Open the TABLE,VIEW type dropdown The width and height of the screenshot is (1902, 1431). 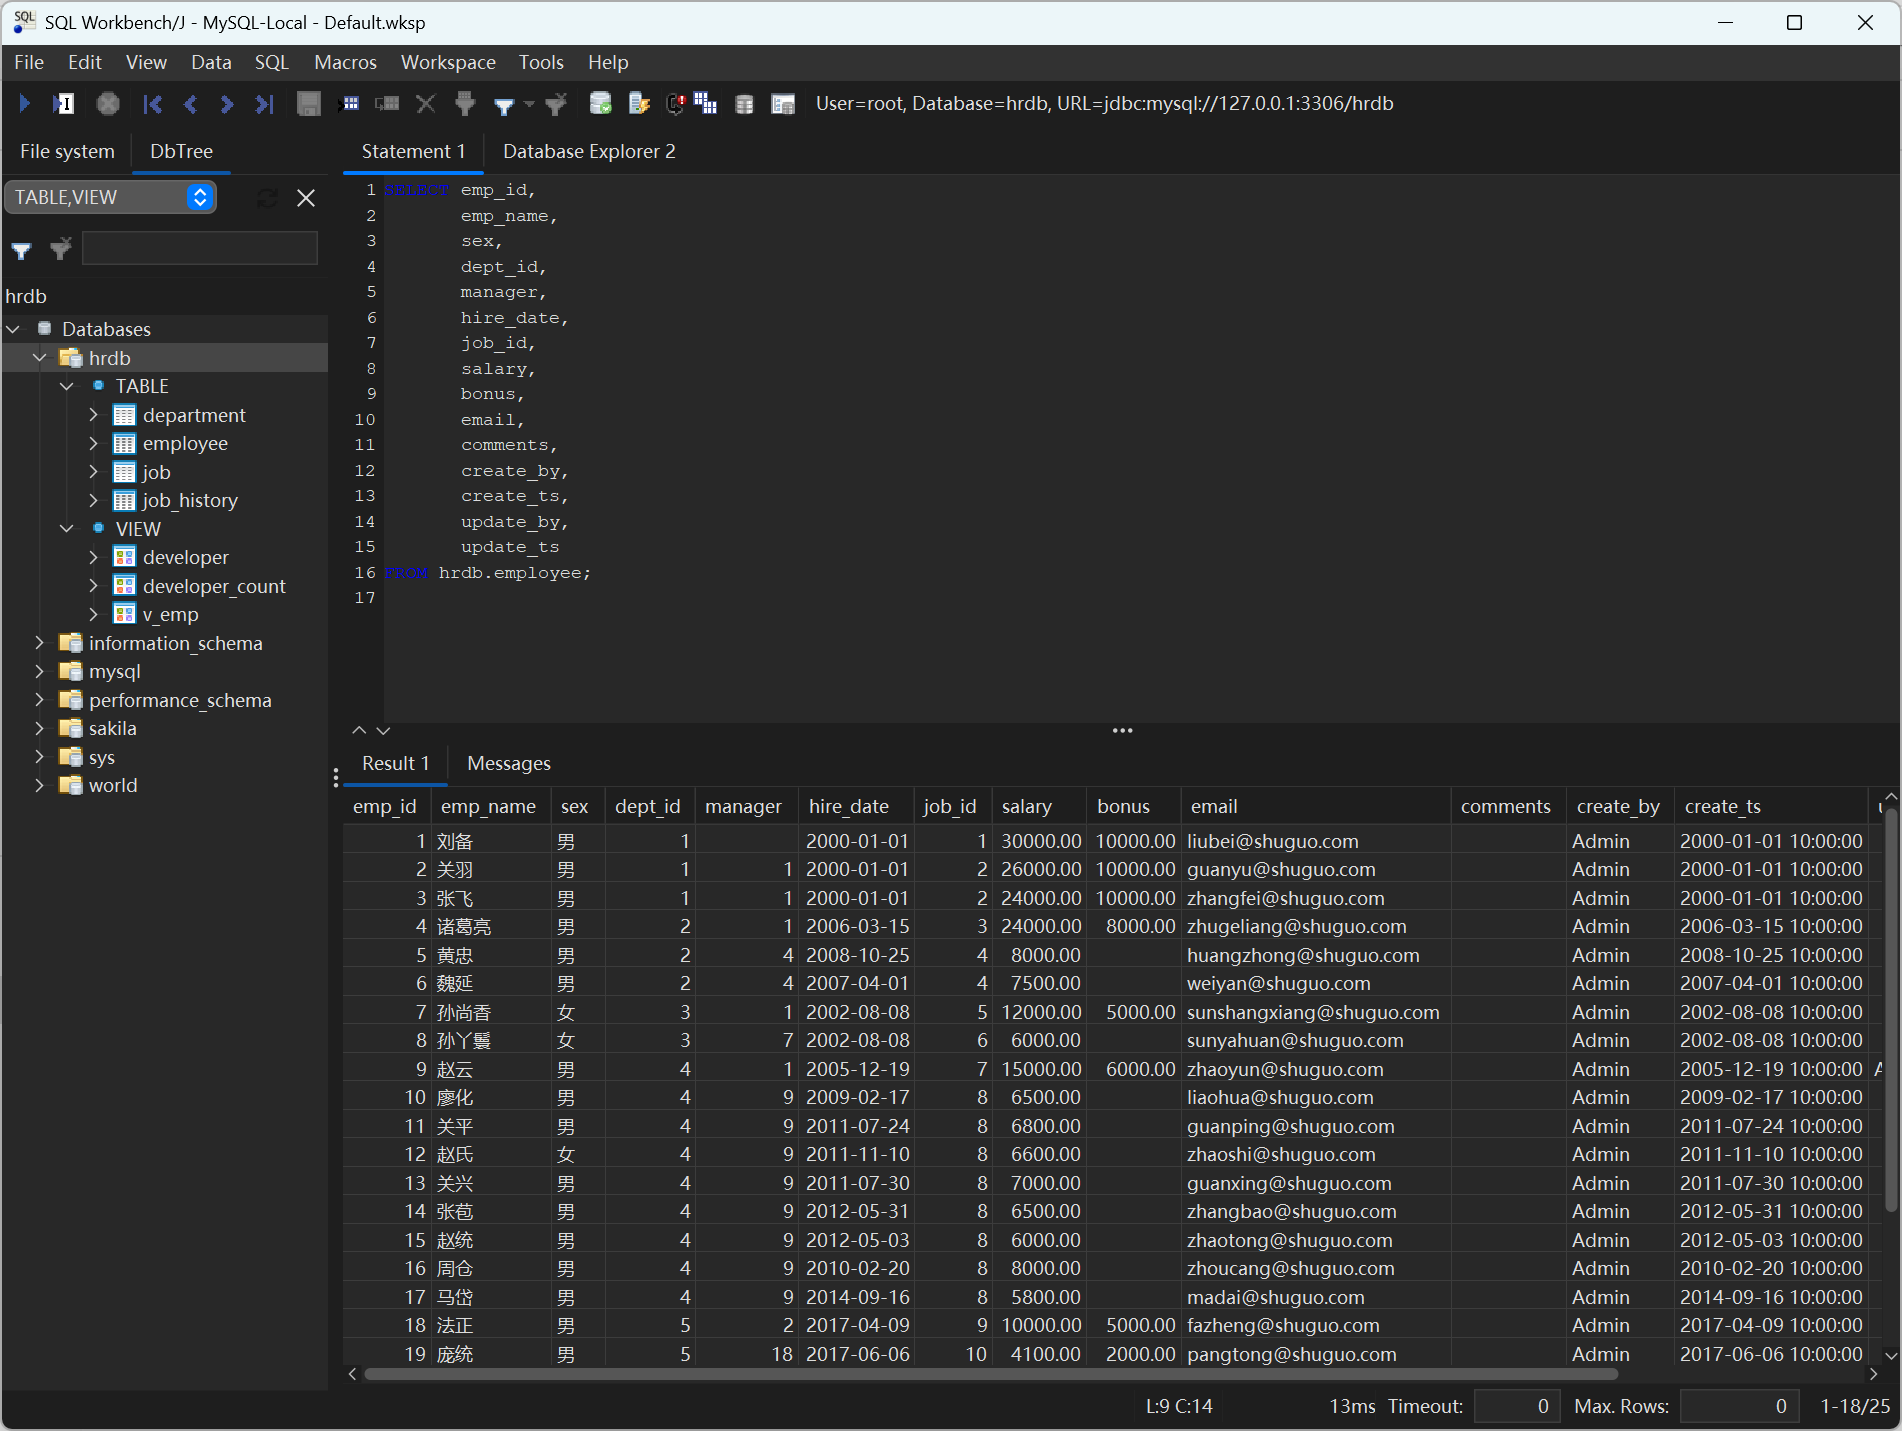[x=111, y=197]
